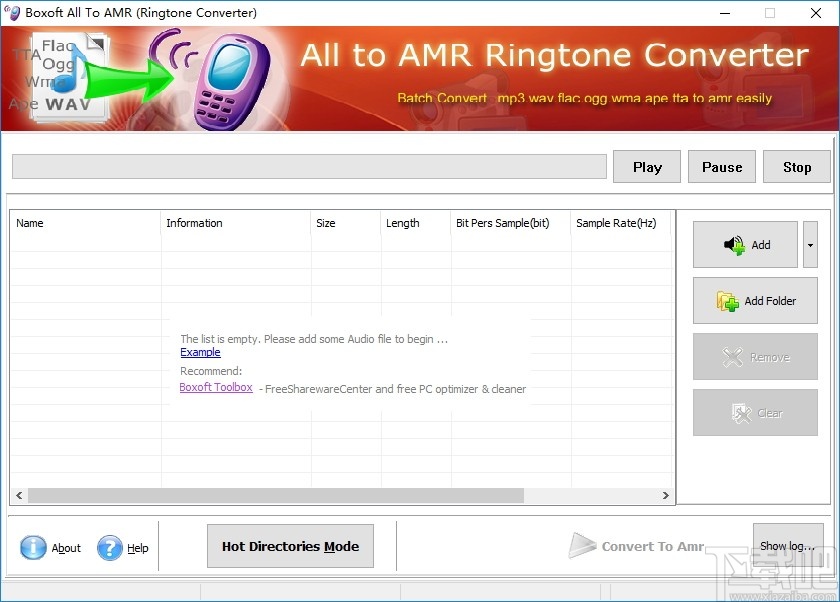Viewport: 840px width, 602px height.
Task: Click the Play button
Action: (x=646, y=166)
